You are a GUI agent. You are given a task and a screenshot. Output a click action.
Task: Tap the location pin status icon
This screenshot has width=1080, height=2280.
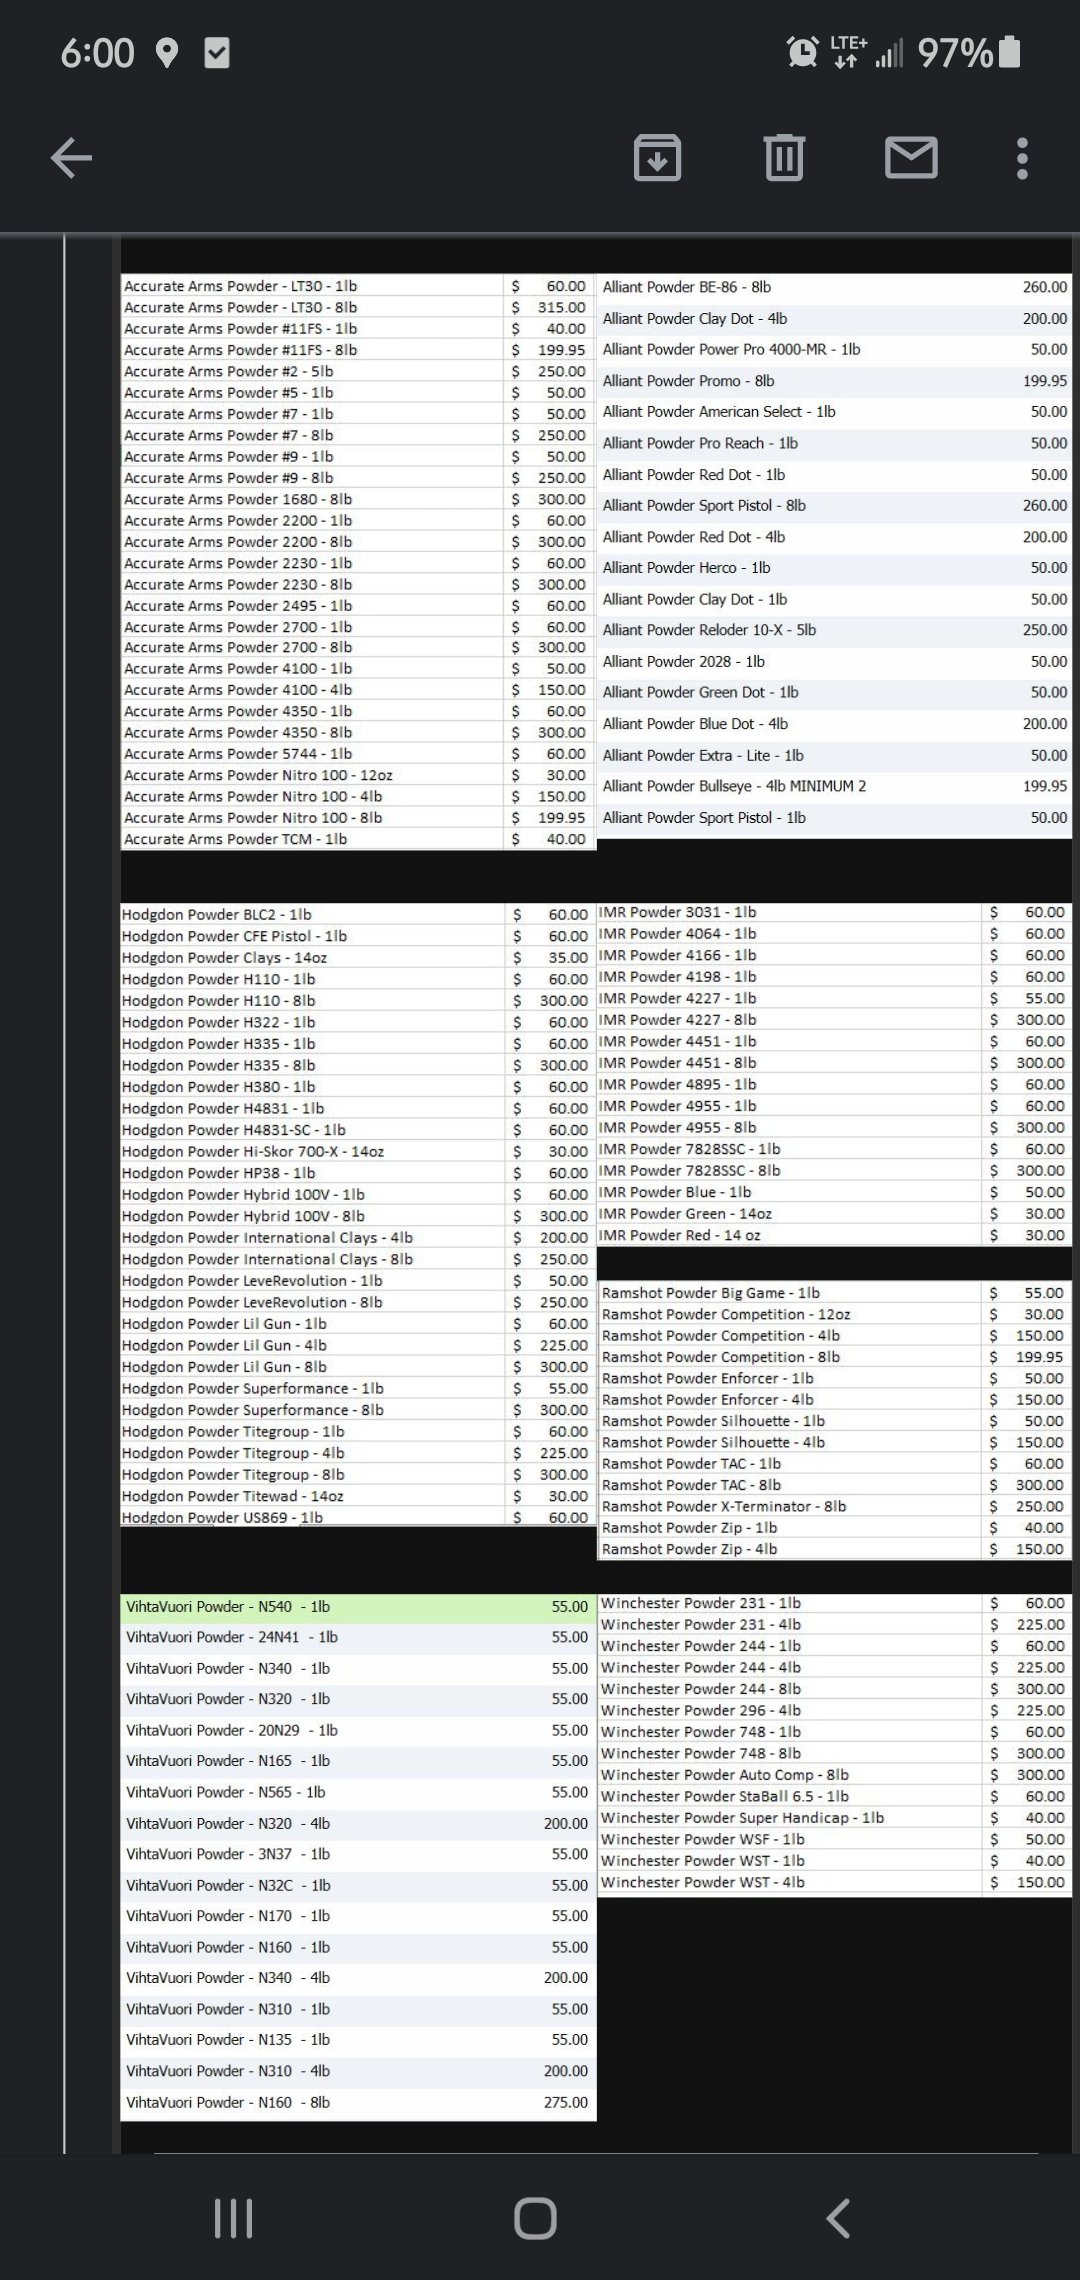pos(167,53)
